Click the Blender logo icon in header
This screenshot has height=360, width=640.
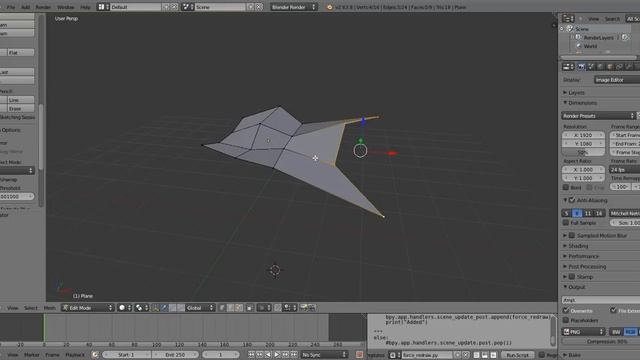329,7
